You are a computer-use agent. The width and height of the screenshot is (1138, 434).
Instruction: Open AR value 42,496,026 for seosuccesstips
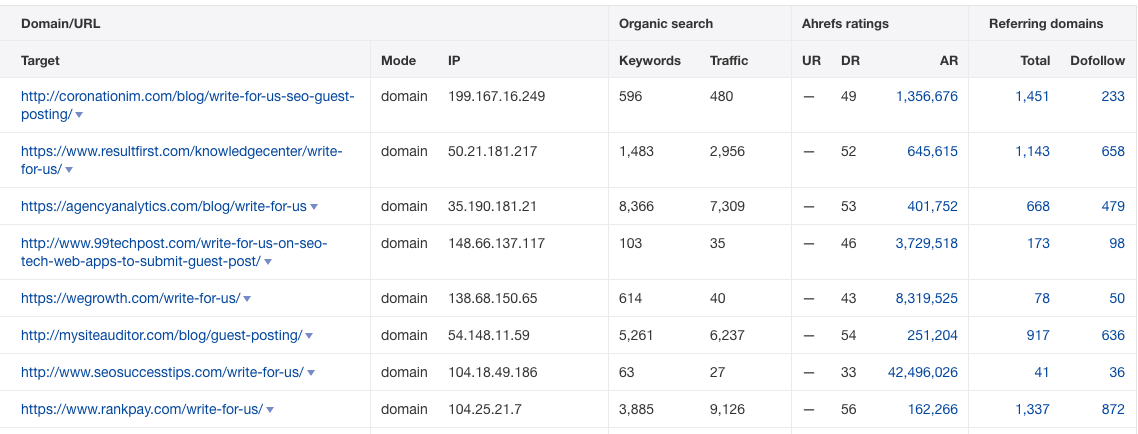(923, 372)
